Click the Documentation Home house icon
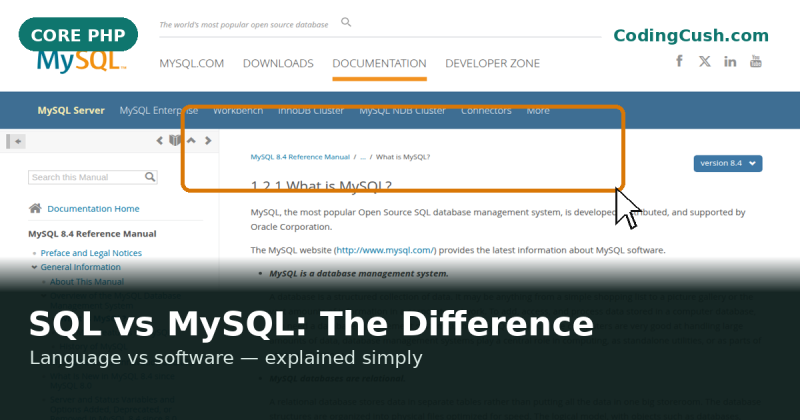 [x=35, y=208]
